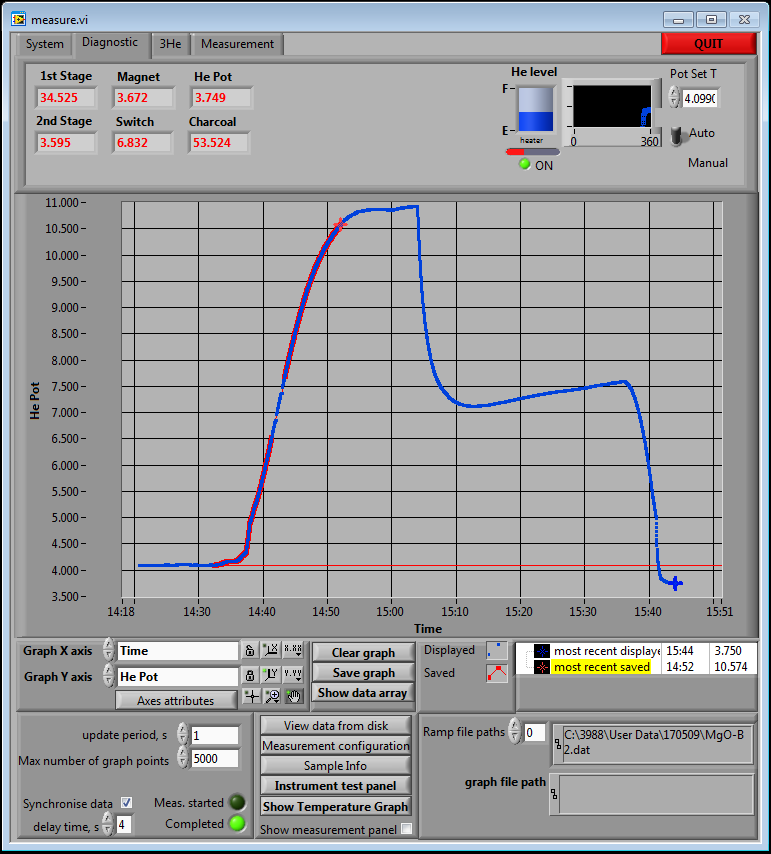771x854 pixels.
Task: Toggle the Synchronise data checkbox
Action: pos(126,802)
